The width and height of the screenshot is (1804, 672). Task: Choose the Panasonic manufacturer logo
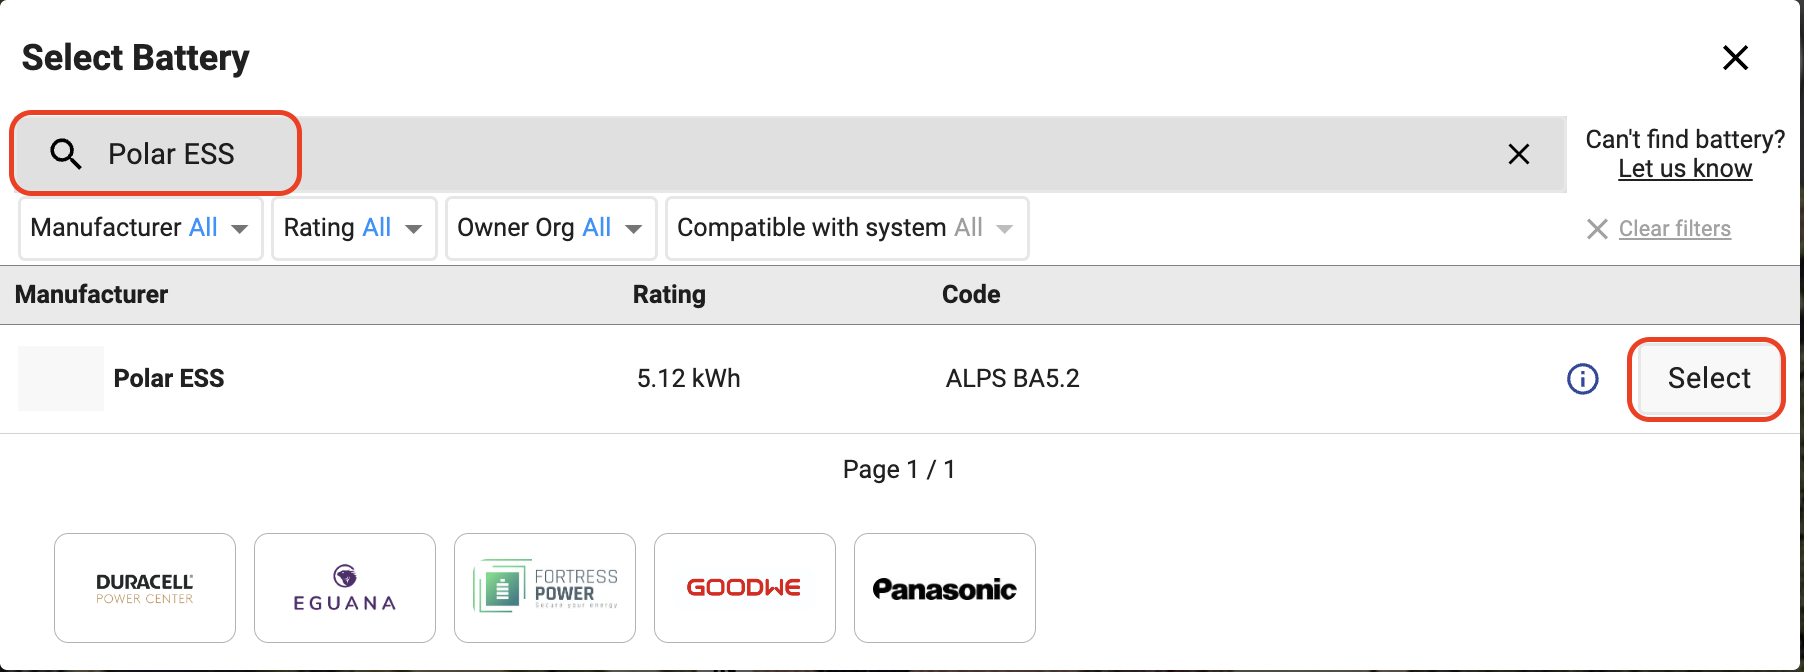point(945,588)
